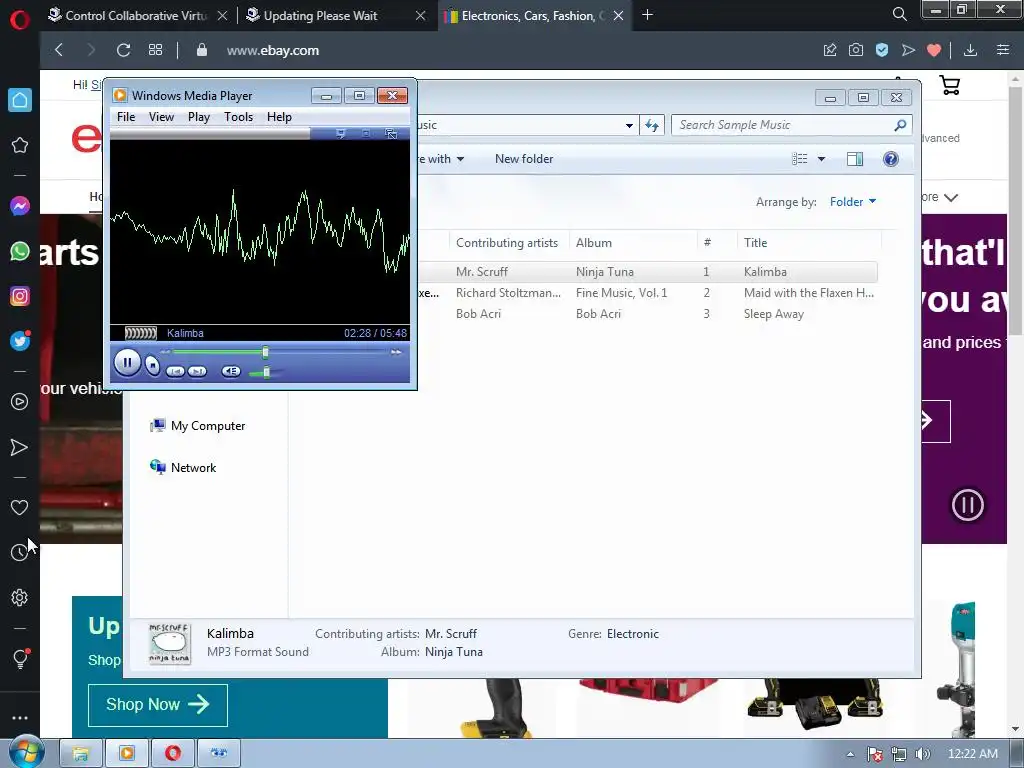1024x768 pixels.
Task: Open My Computer in navigation pane
Action: [197, 426]
